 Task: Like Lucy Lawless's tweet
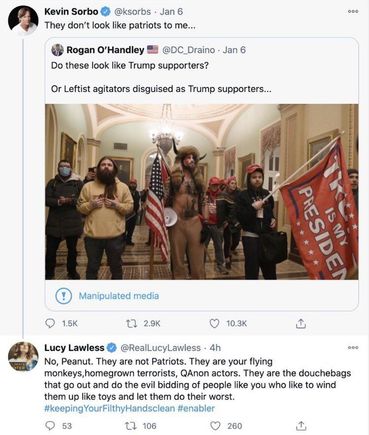215,426
